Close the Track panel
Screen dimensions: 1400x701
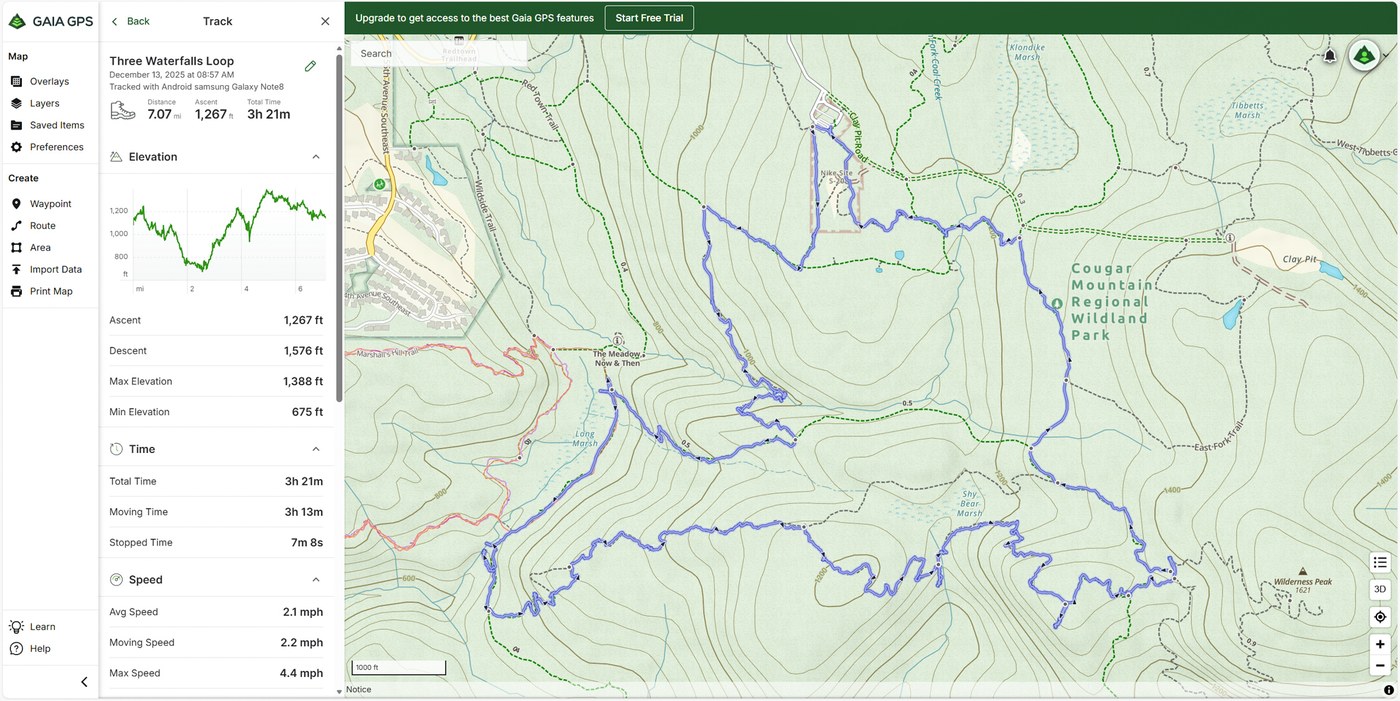(325, 21)
